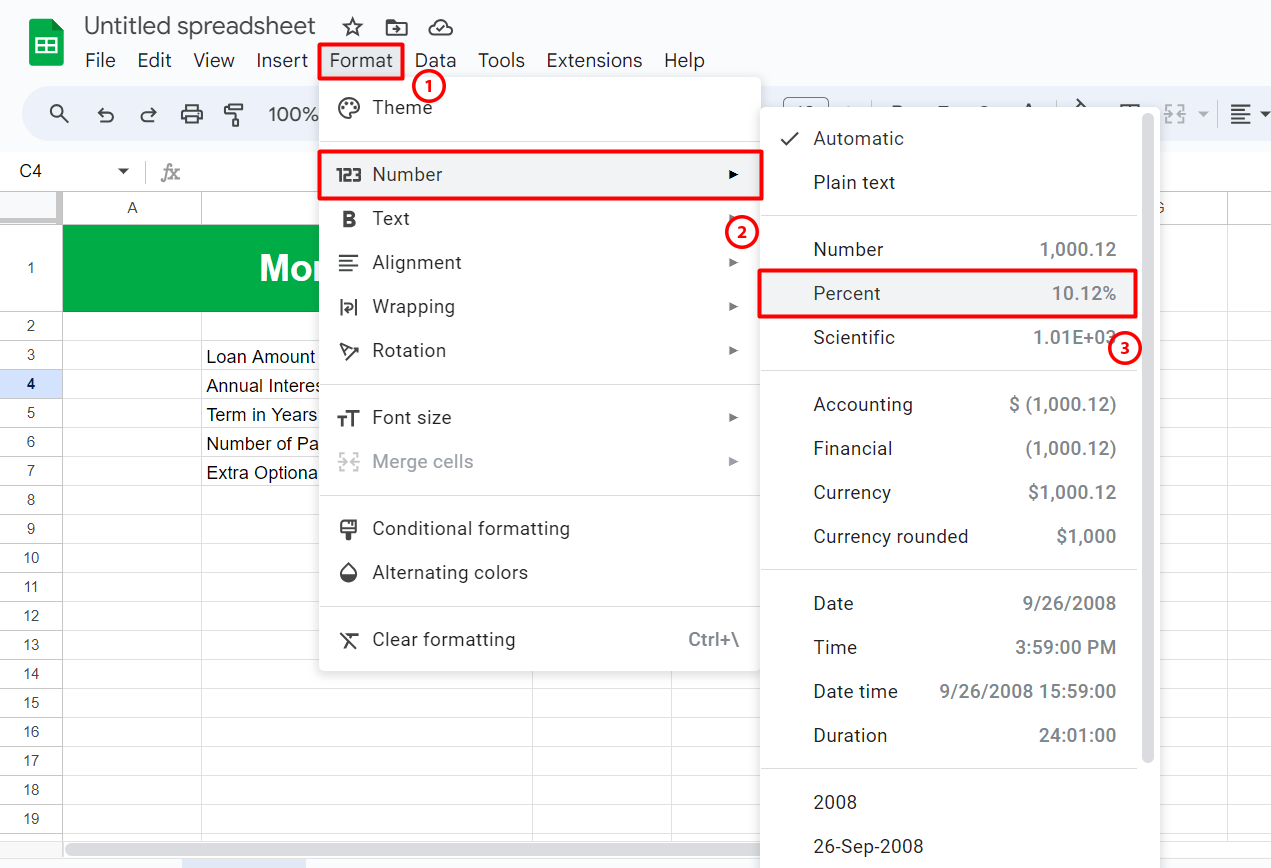Click the fx formula bar icon
1271x868 pixels.
[x=171, y=172]
